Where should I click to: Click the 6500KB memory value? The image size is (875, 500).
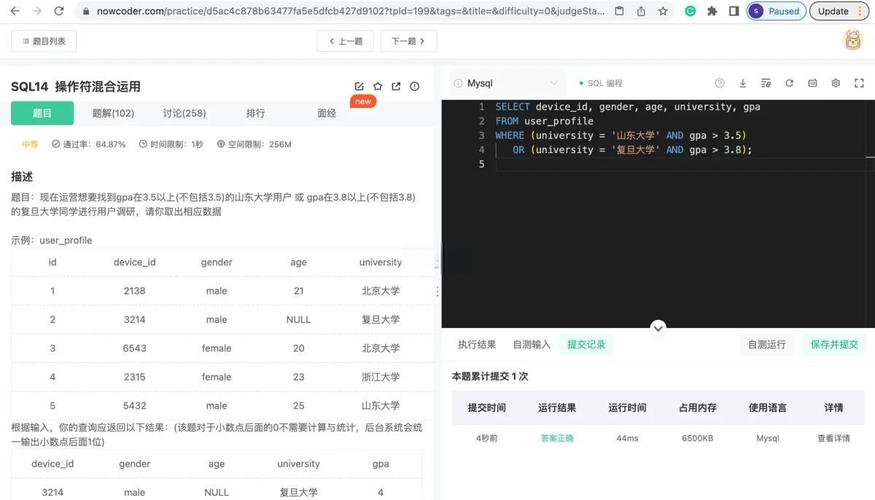click(x=698, y=439)
